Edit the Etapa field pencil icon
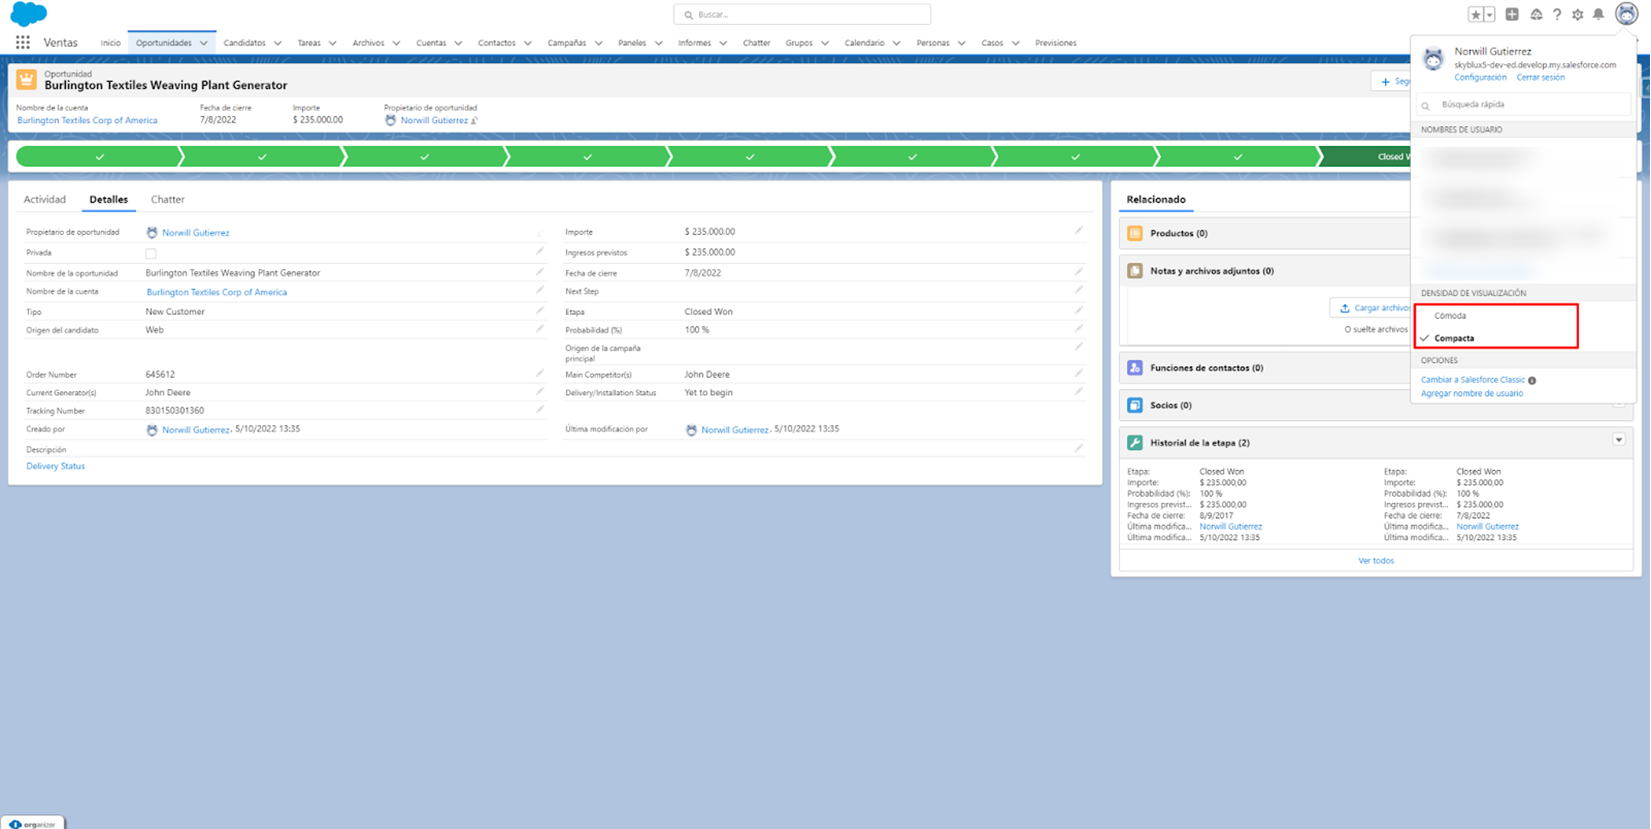The height and width of the screenshot is (829, 1651). point(1079,310)
